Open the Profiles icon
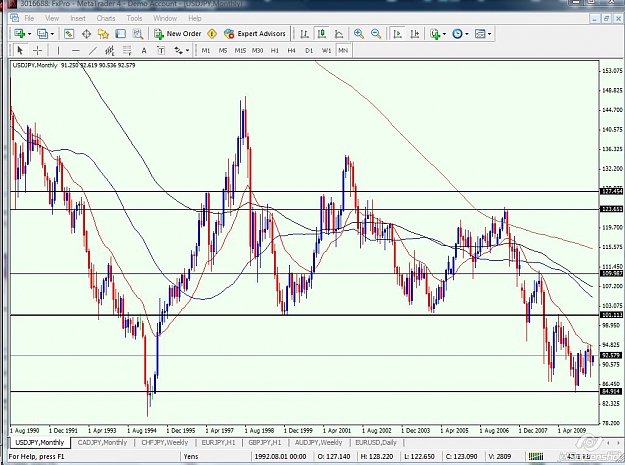Image resolution: width=625 pixels, height=465 pixels. pyautogui.click(x=42, y=34)
